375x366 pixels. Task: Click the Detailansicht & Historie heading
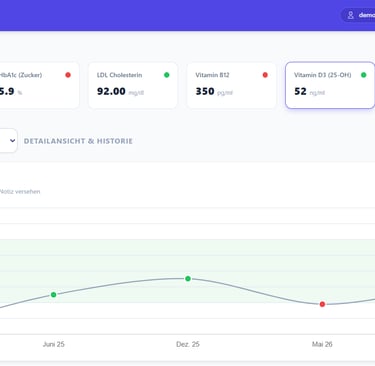78,141
